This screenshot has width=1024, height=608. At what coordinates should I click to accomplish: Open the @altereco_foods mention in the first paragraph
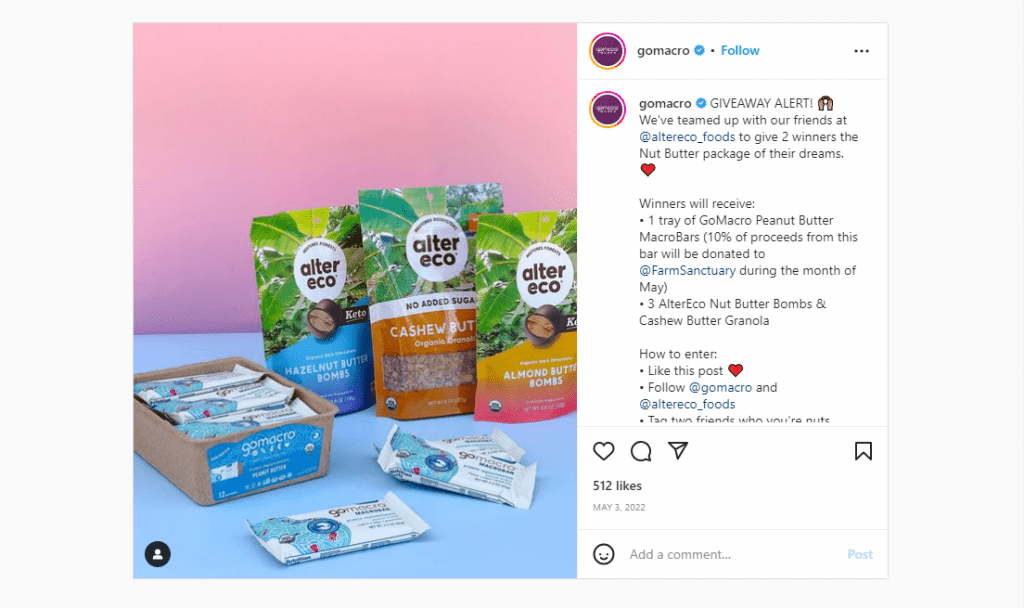tap(687, 136)
